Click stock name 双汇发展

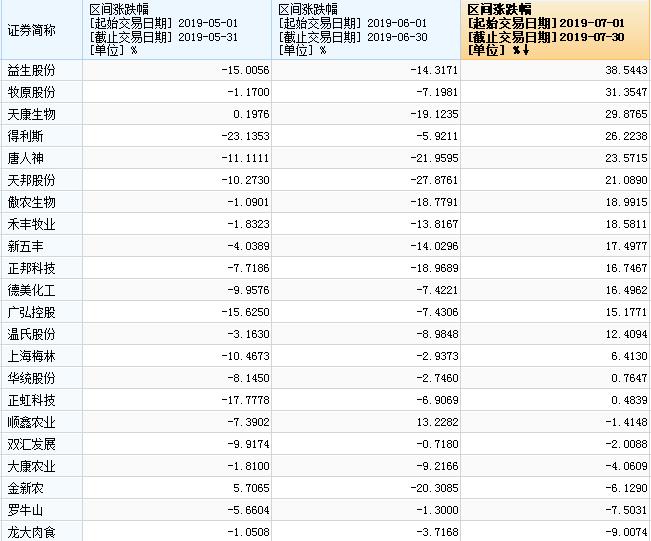click(x=32, y=444)
